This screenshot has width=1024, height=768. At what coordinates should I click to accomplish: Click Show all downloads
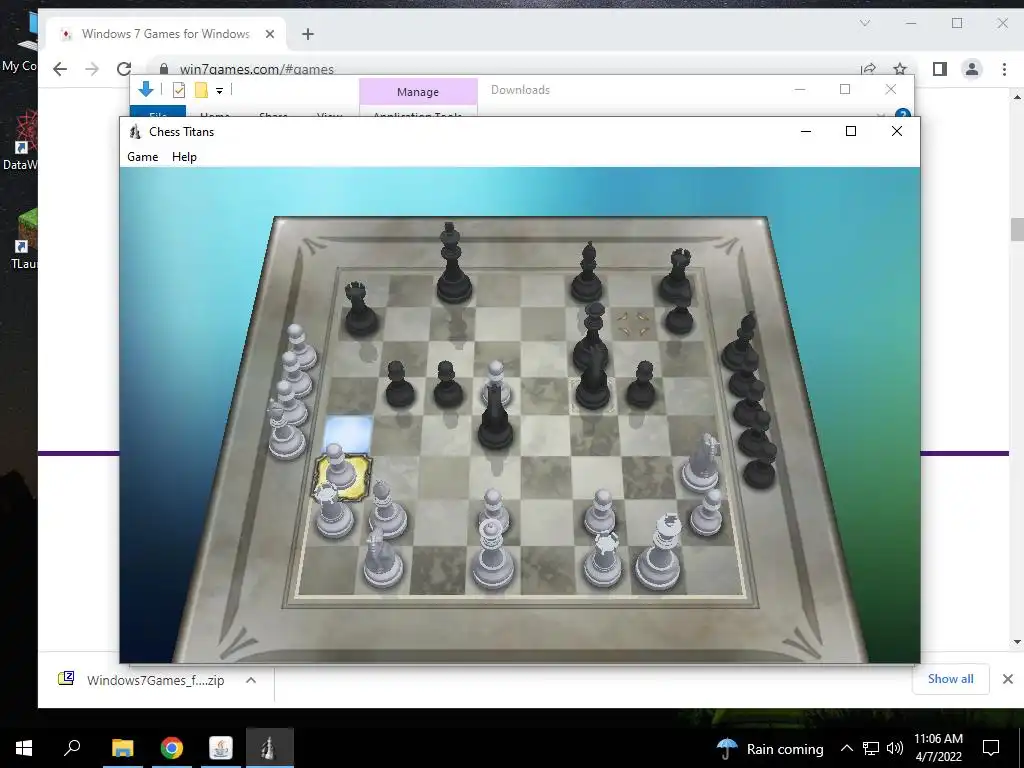click(x=950, y=679)
